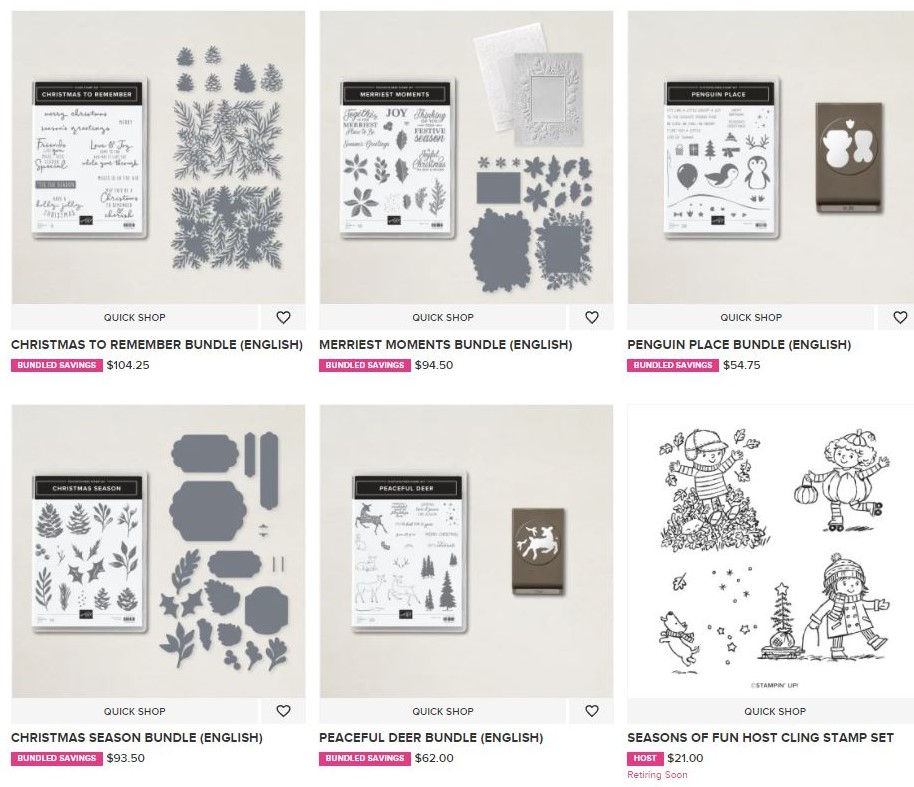Open Penguin Place Bundle title link
This screenshot has width=914, height=787.
739,345
